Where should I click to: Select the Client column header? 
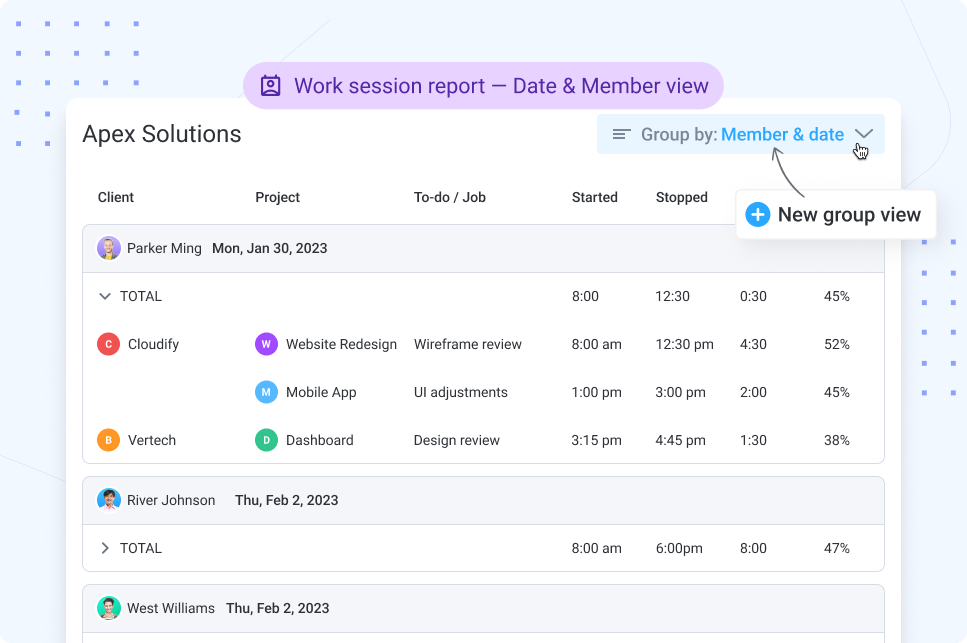click(x=115, y=197)
